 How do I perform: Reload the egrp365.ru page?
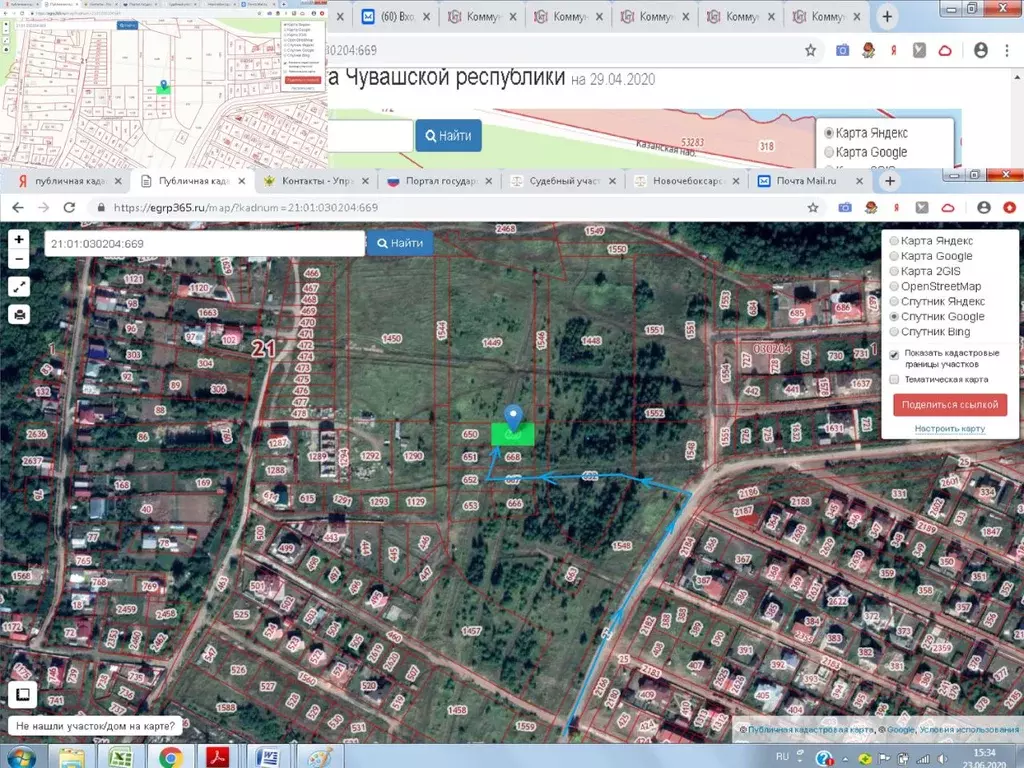click(x=69, y=207)
